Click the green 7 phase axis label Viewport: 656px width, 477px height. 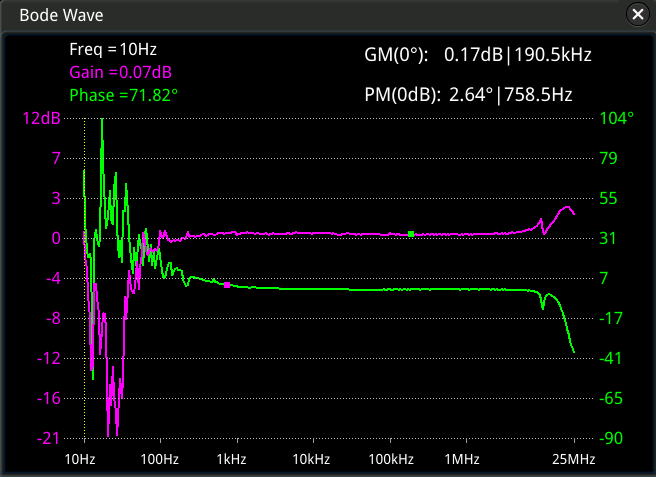tap(604, 278)
